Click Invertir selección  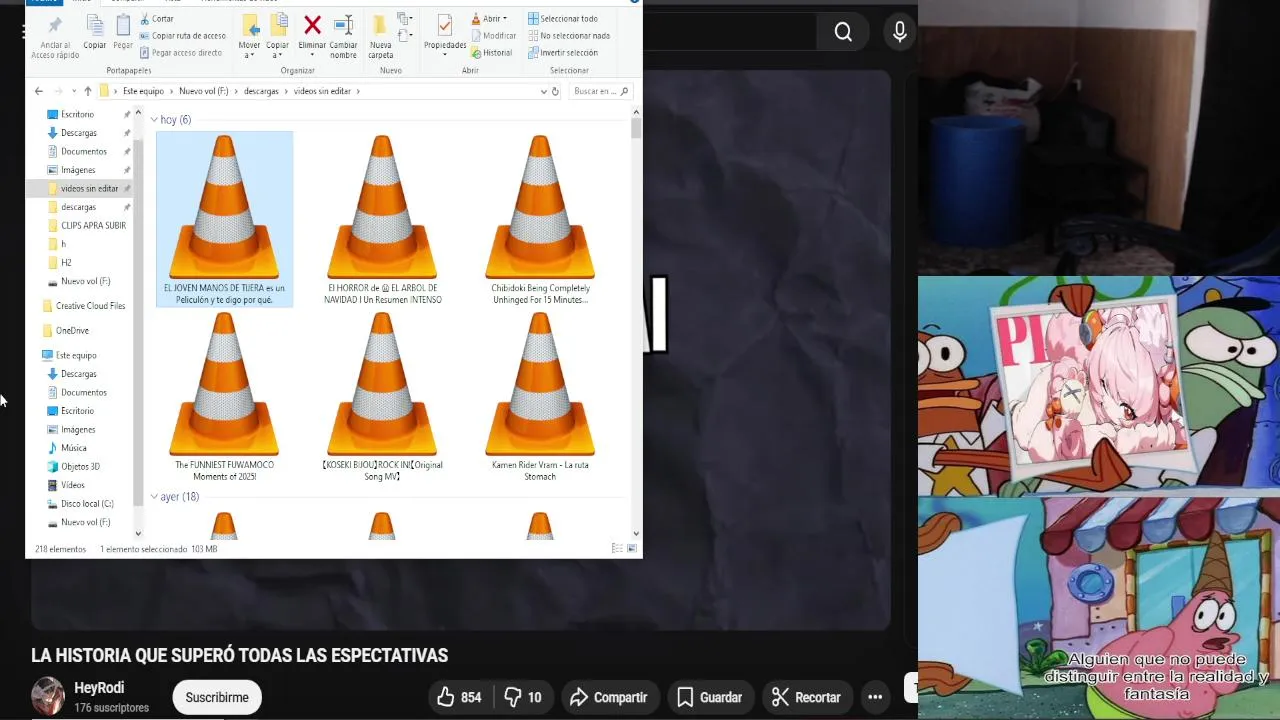tap(563, 53)
